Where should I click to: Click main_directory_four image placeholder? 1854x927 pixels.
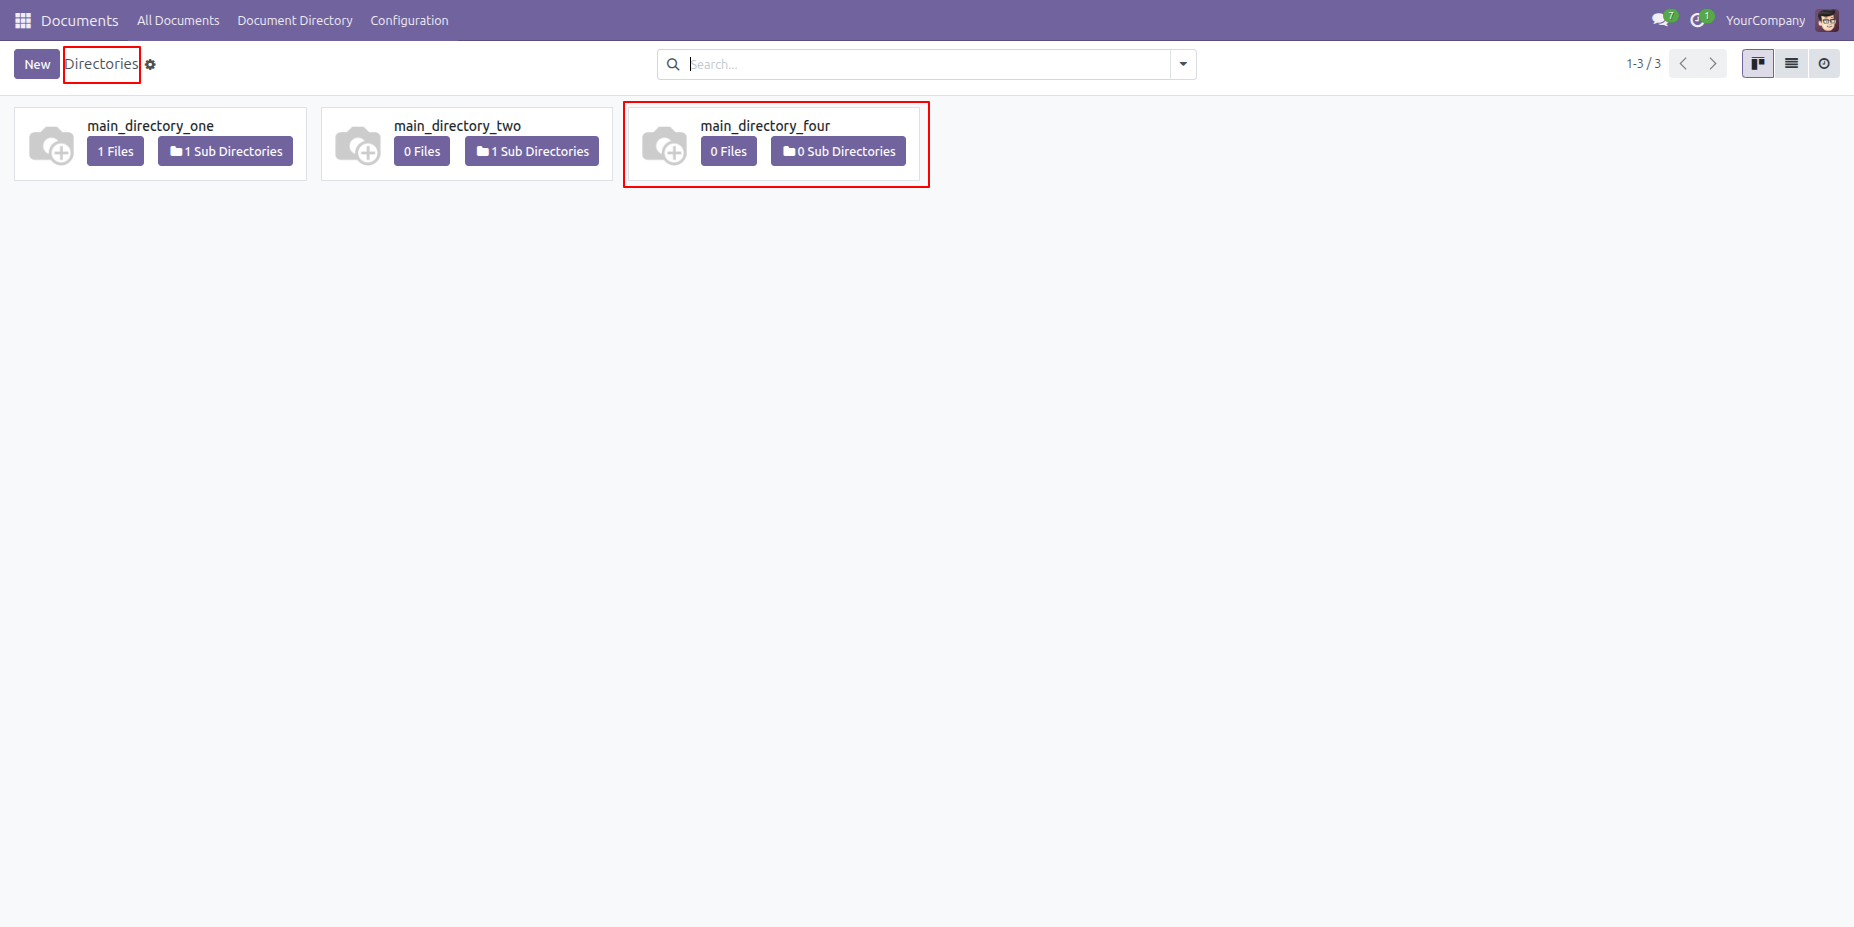pos(664,146)
